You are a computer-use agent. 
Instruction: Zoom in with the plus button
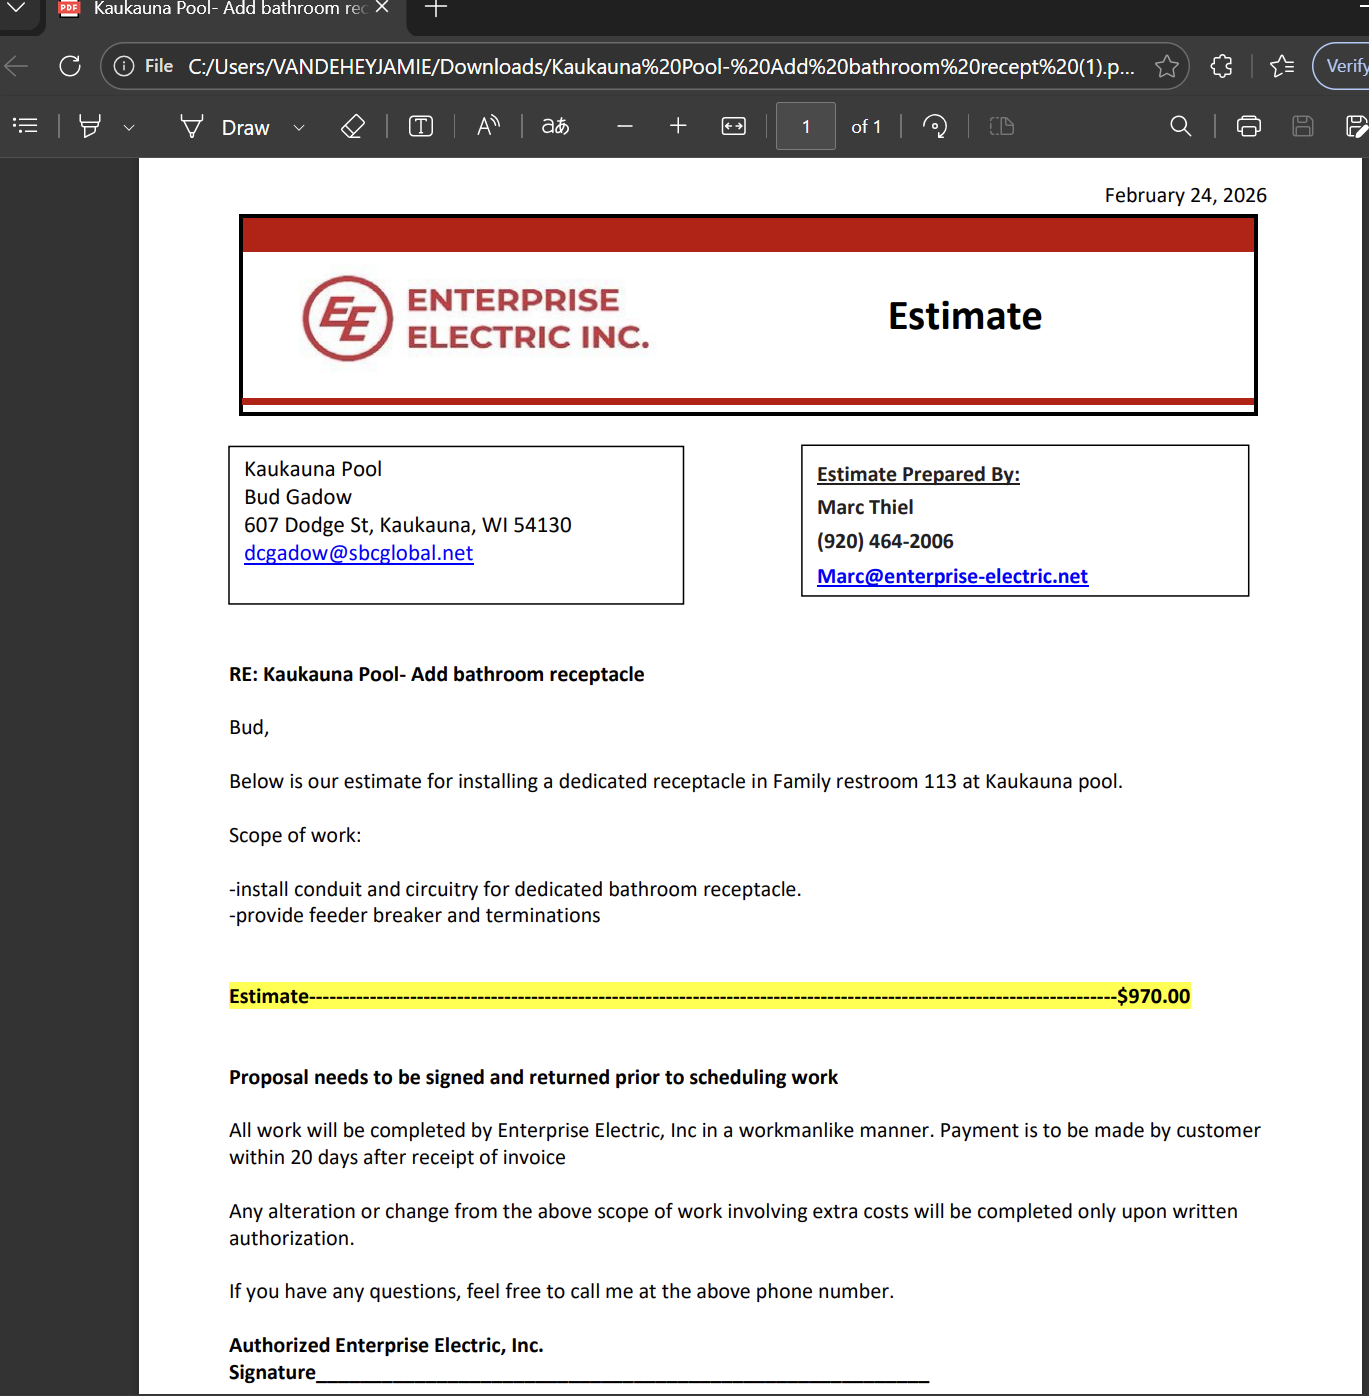point(678,126)
